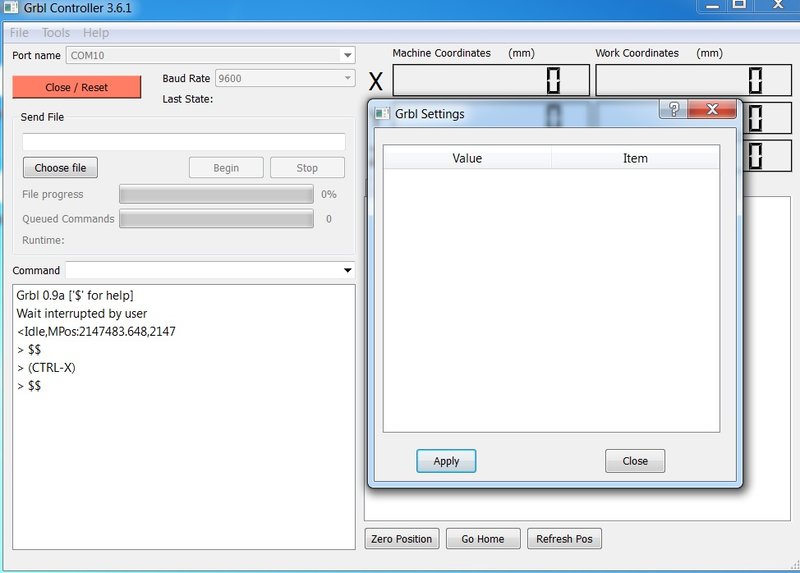Viewport: 800px width, 573px height.
Task: Click the File progress bar
Action: pos(216,194)
